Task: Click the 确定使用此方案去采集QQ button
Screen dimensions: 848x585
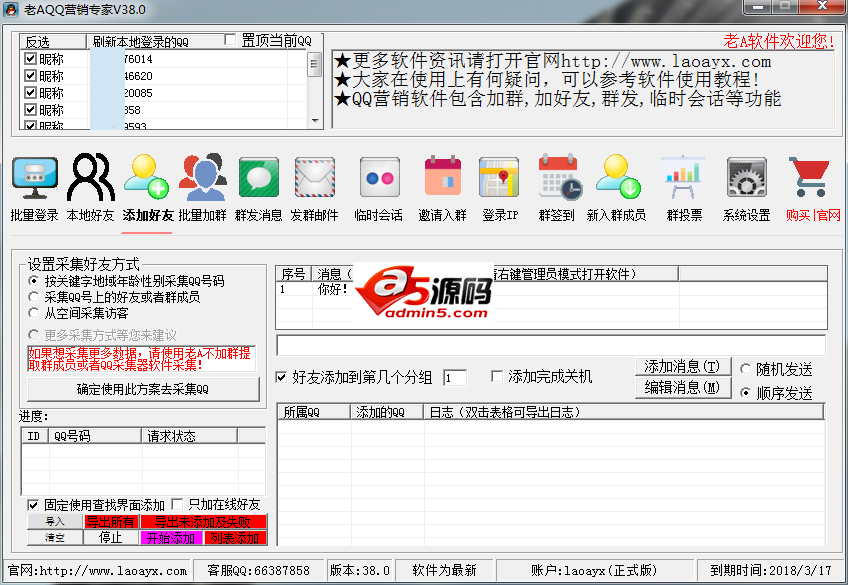Action: (143, 389)
